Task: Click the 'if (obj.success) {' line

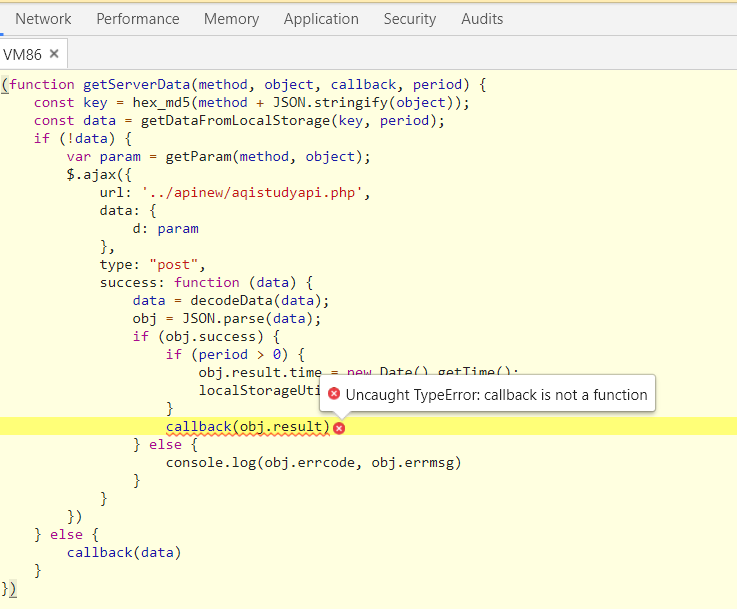Action: (x=206, y=336)
